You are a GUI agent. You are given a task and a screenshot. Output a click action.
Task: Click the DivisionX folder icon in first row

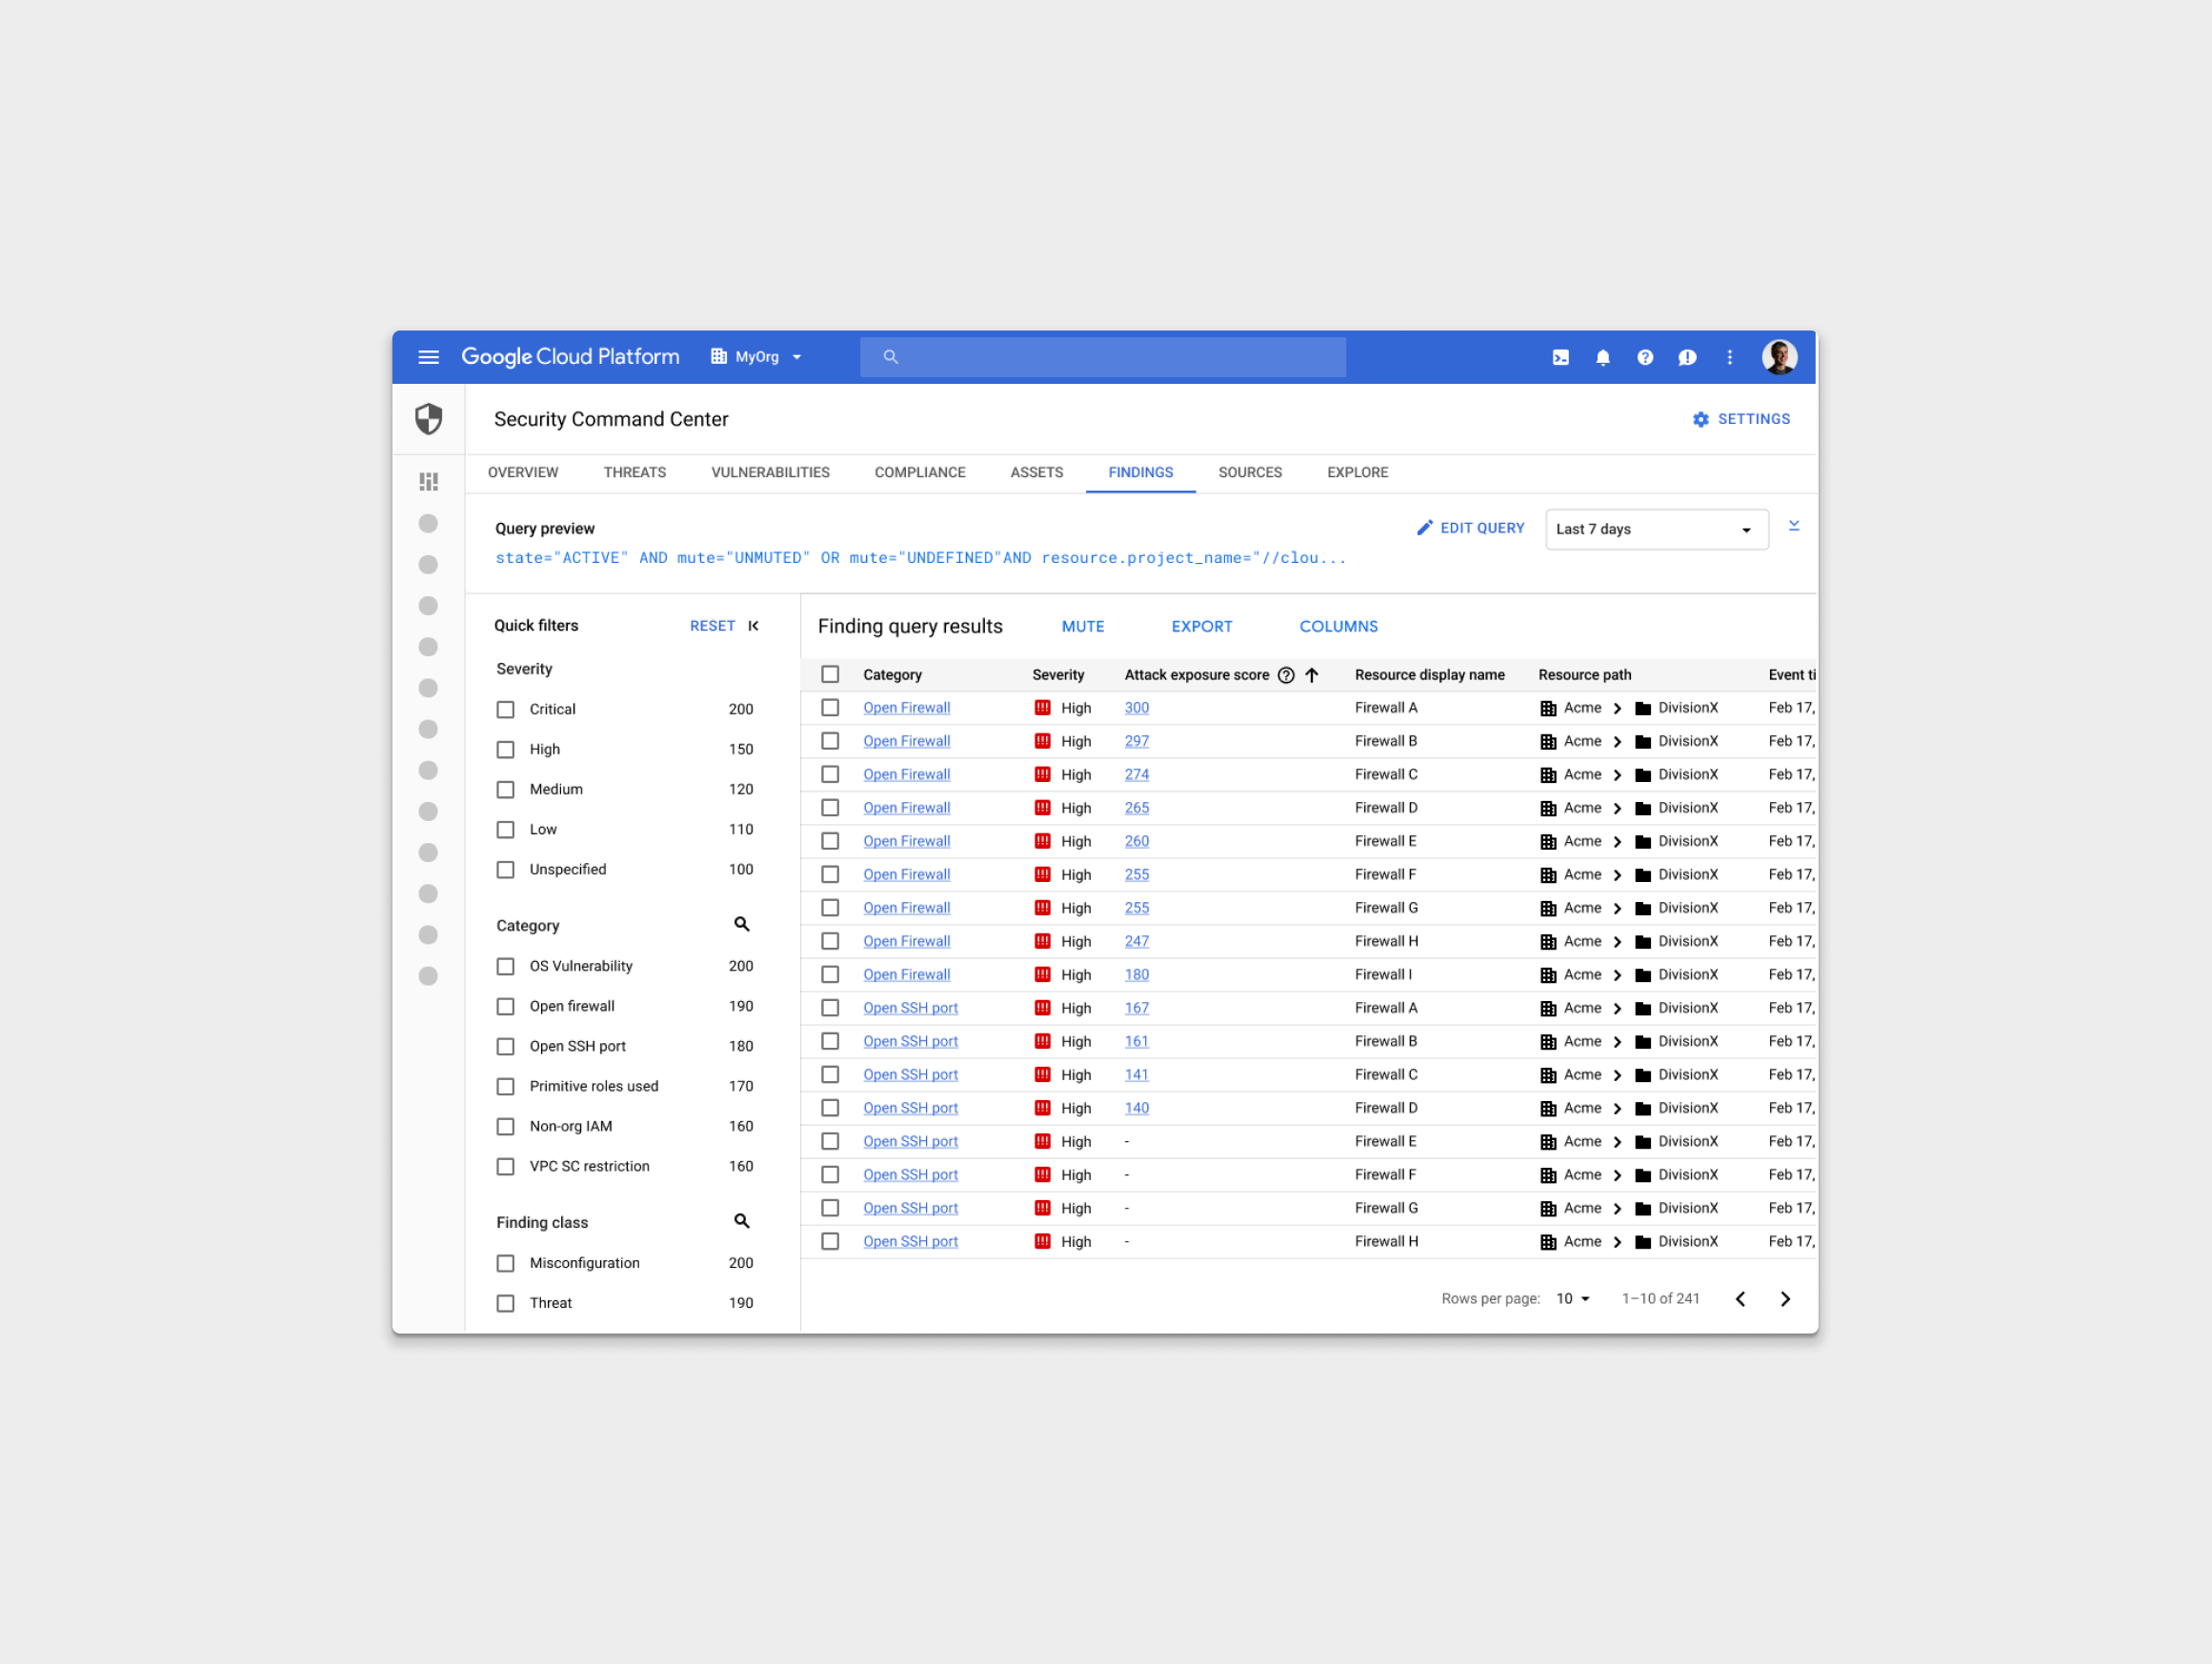[x=1642, y=708]
